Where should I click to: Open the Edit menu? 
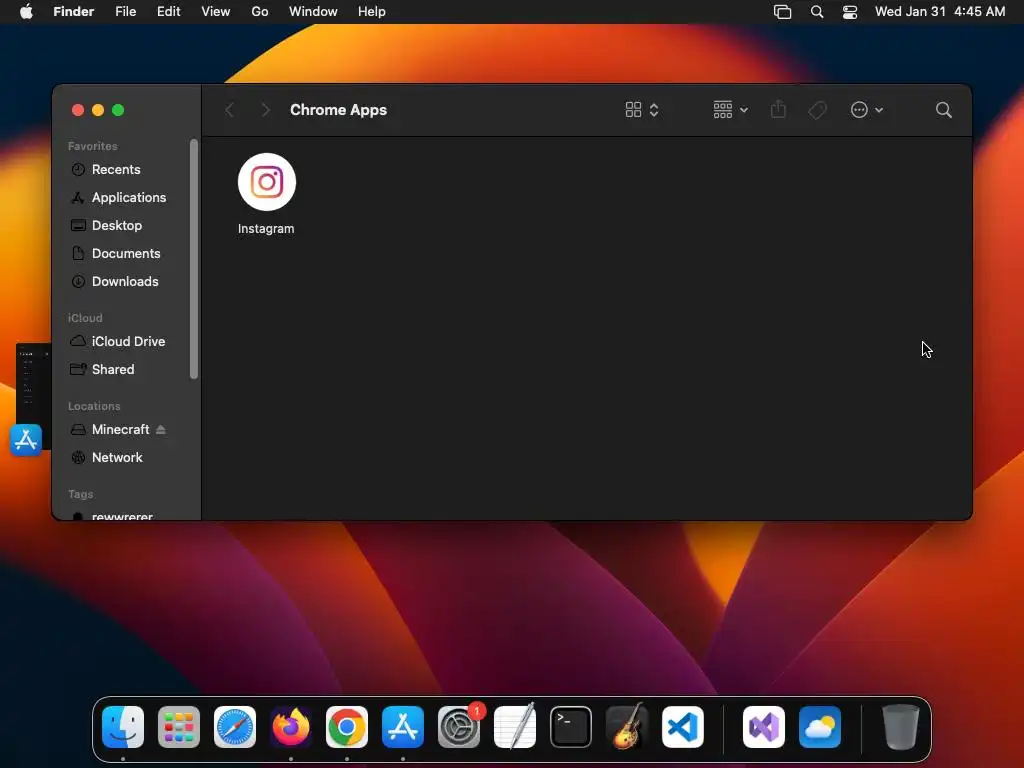[x=168, y=12]
